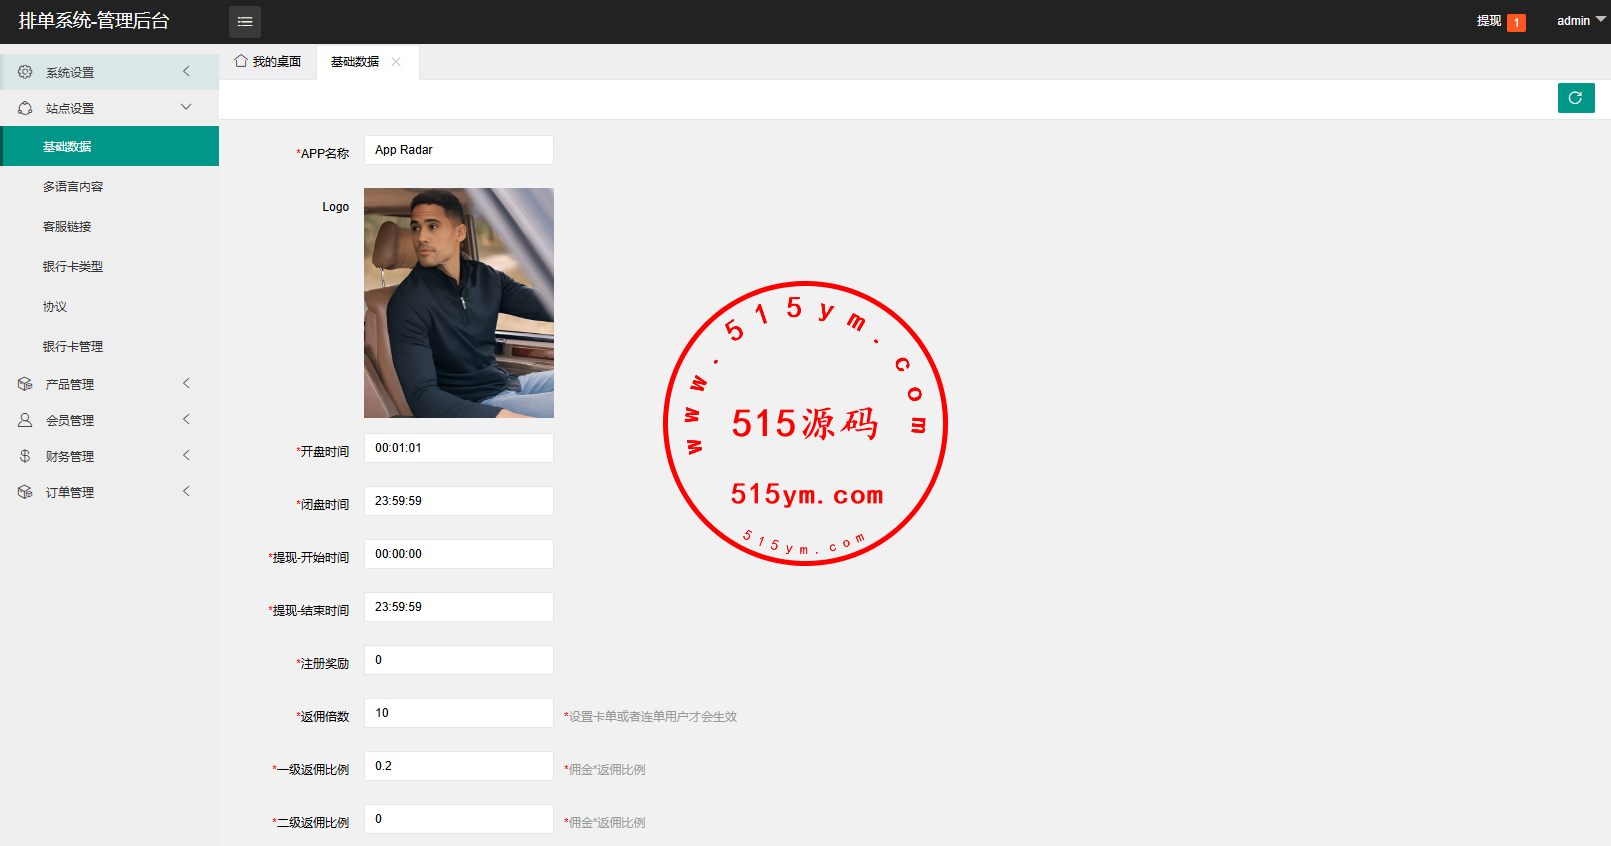Click the *返佣倍数 field label

323,716
